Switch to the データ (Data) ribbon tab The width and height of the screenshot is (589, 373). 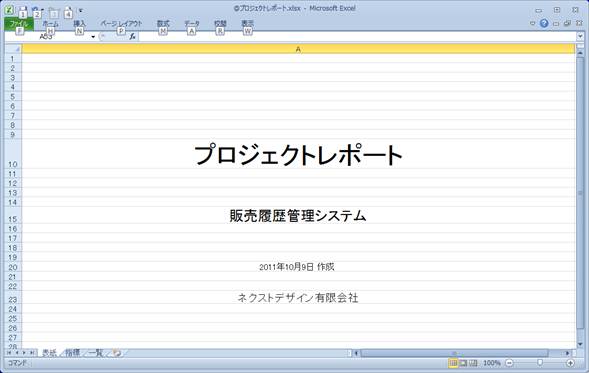(x=192, y=24)
